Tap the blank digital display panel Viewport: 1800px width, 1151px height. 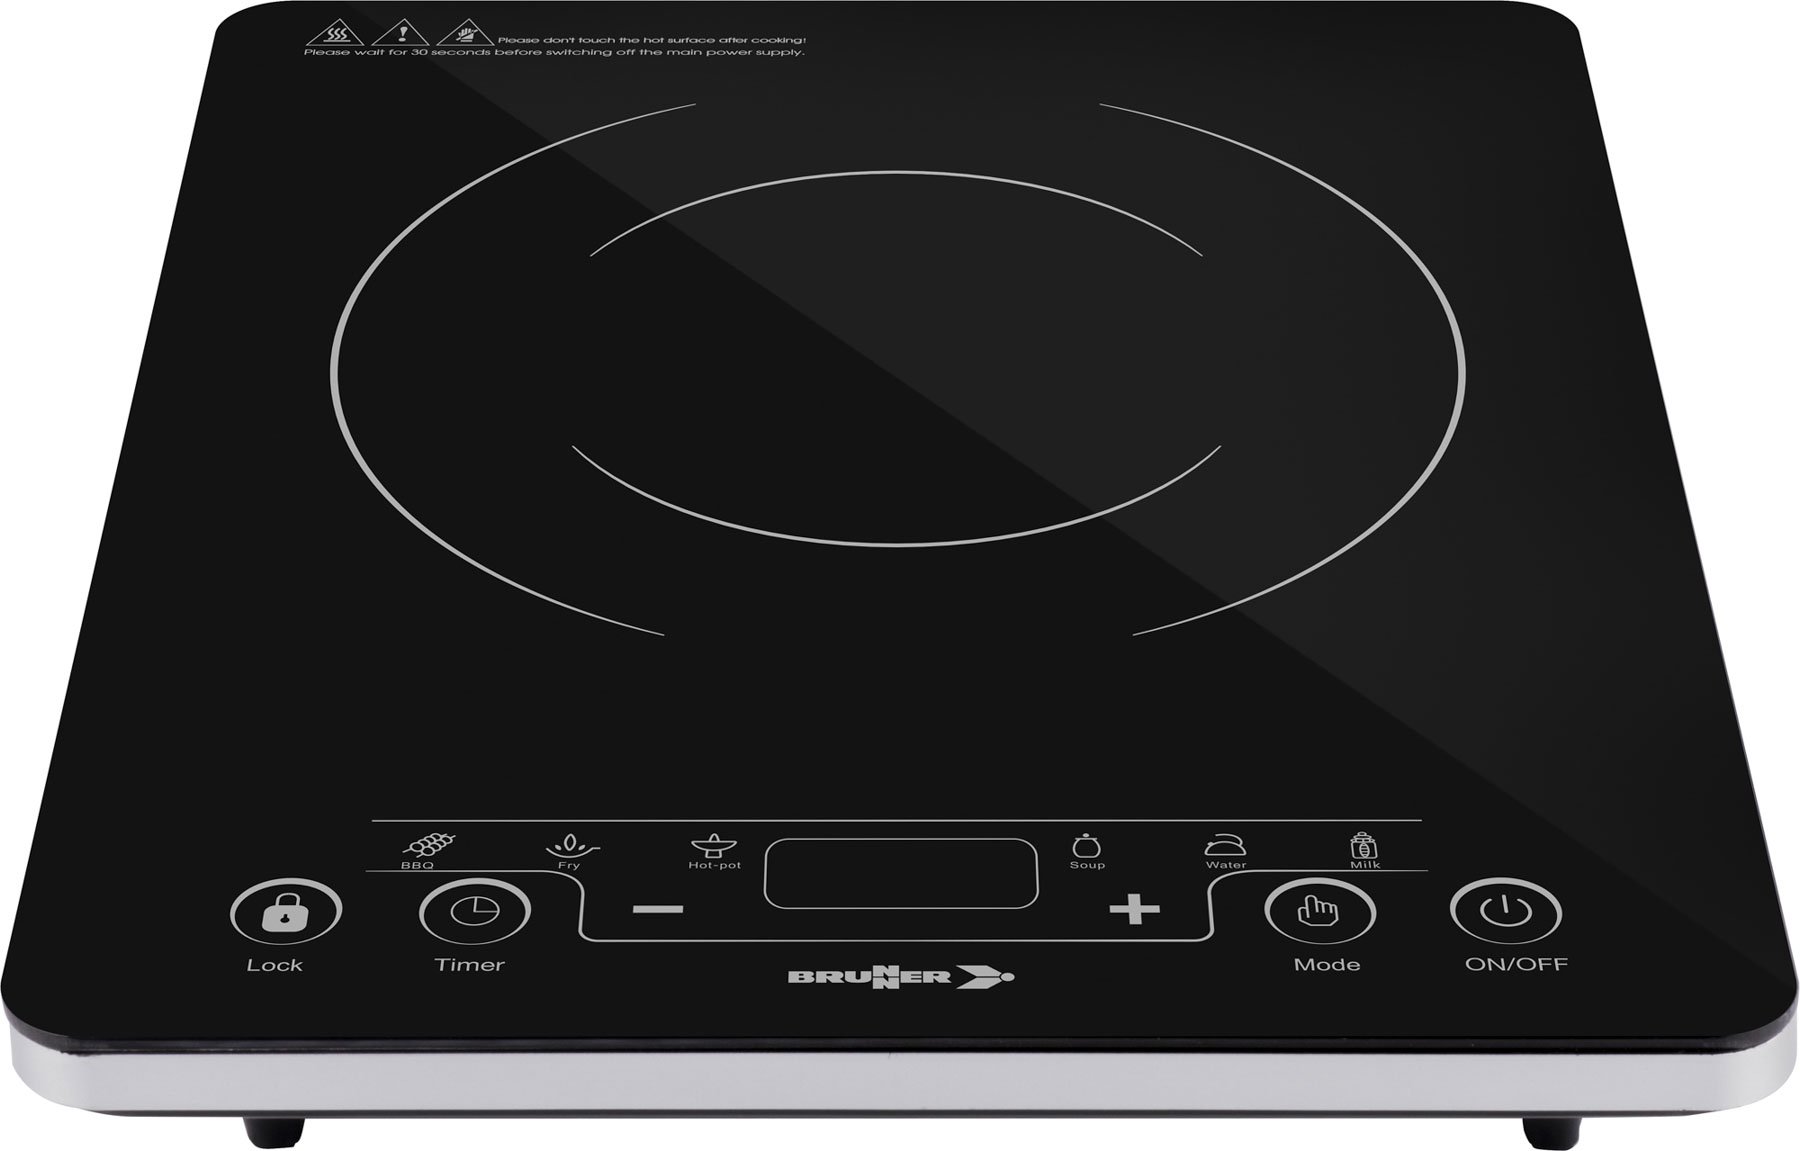coord(900,873)
